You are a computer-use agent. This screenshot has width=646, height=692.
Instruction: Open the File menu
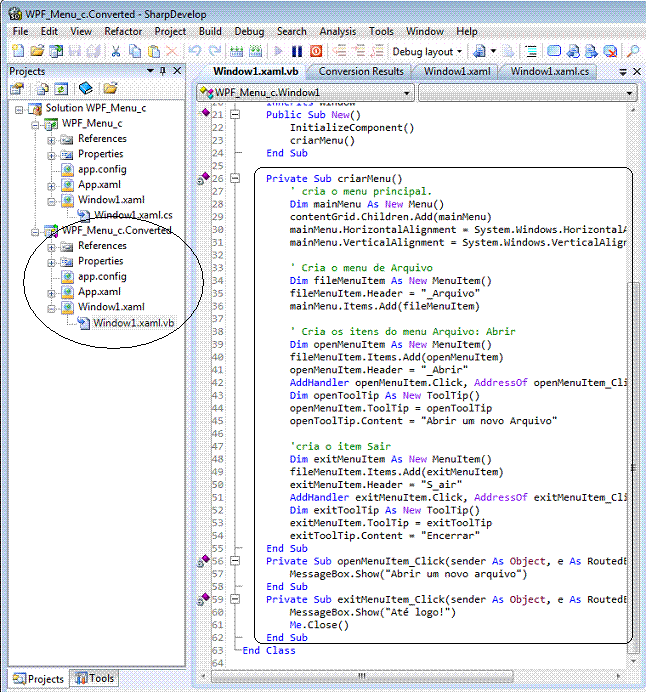20,31
